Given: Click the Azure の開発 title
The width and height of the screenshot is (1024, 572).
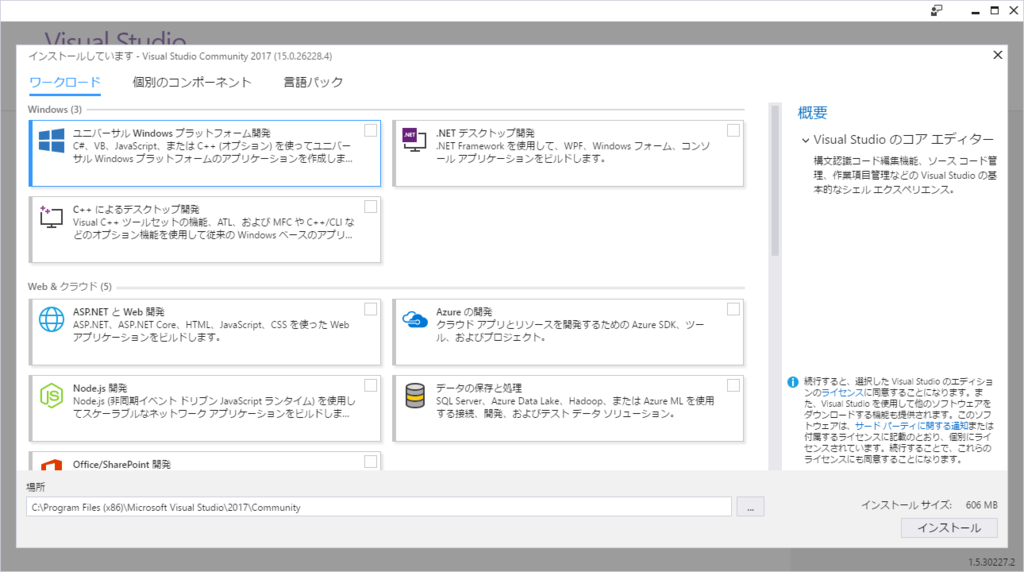Looking at the screenshot, I should tap(464, 311).
